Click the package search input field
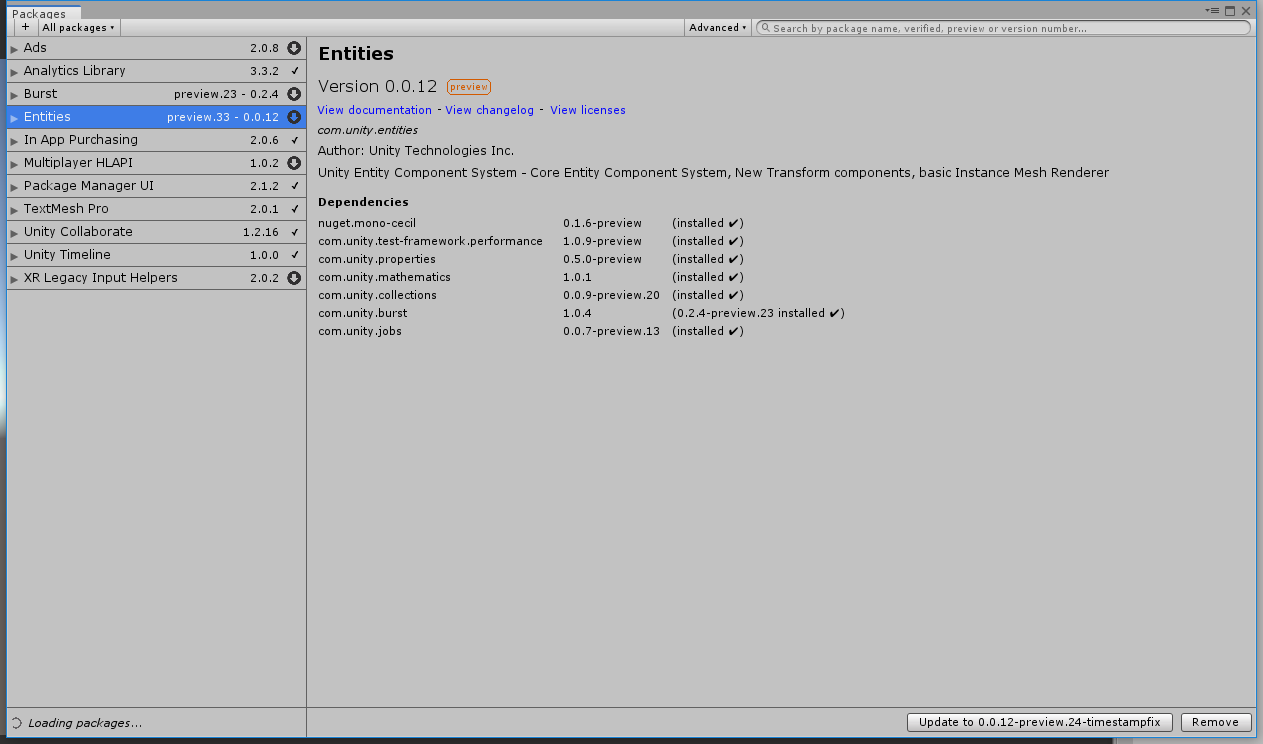The width and height of the screenshot is (1263, 744). click(1000, 28)
